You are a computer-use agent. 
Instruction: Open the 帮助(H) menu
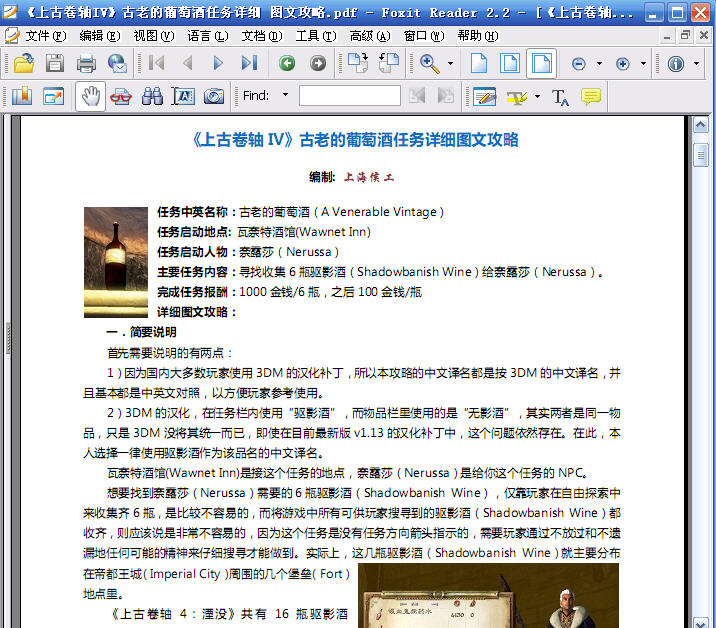point(478,36)
